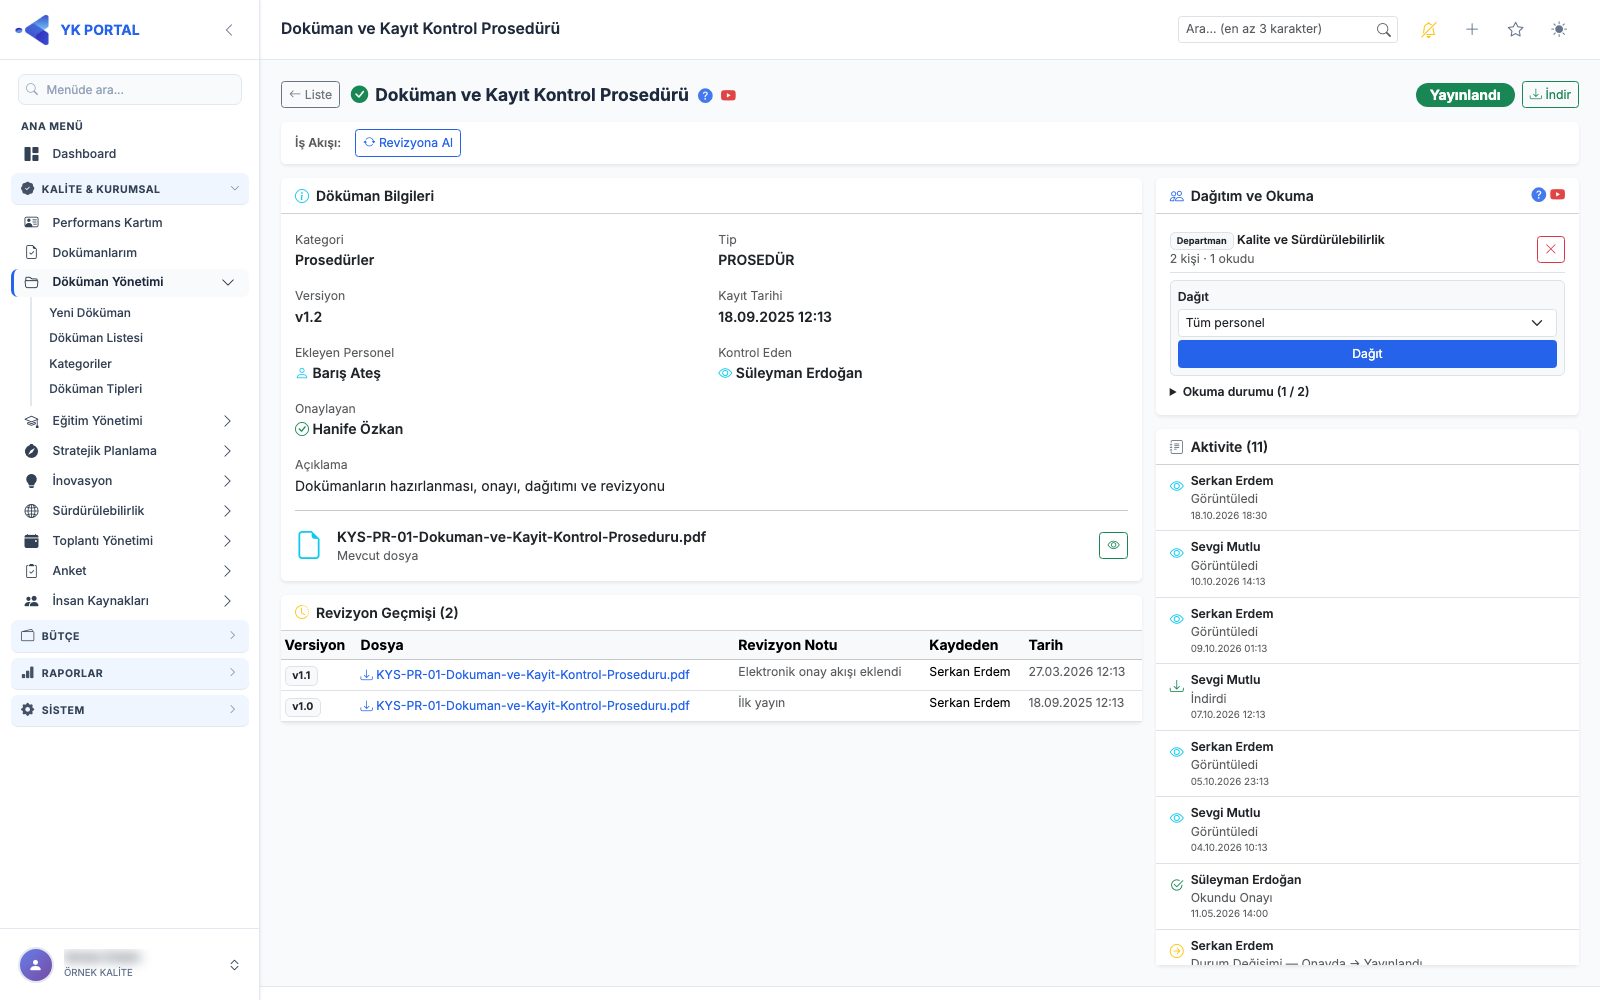Expand Eğitim Yönetimi menu
1600x1000 pixels.
[130, 421]
